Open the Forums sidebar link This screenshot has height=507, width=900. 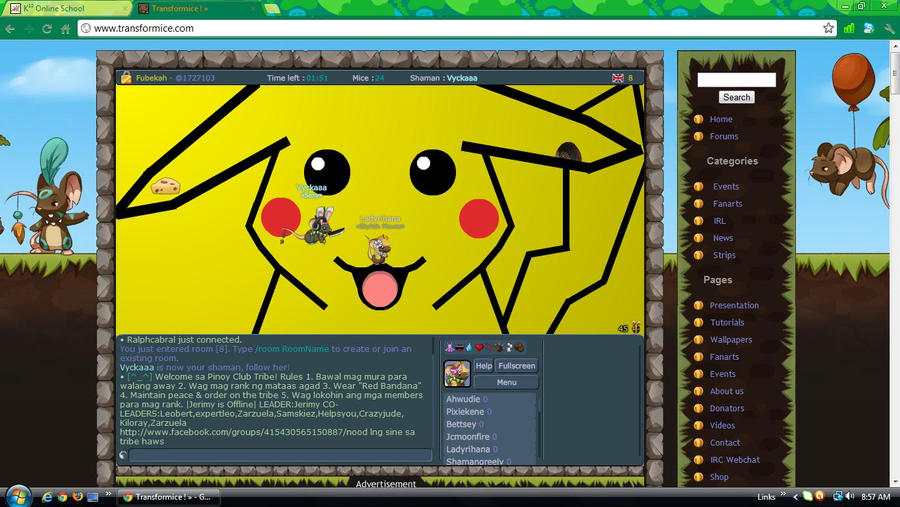(x=724, y=137)
